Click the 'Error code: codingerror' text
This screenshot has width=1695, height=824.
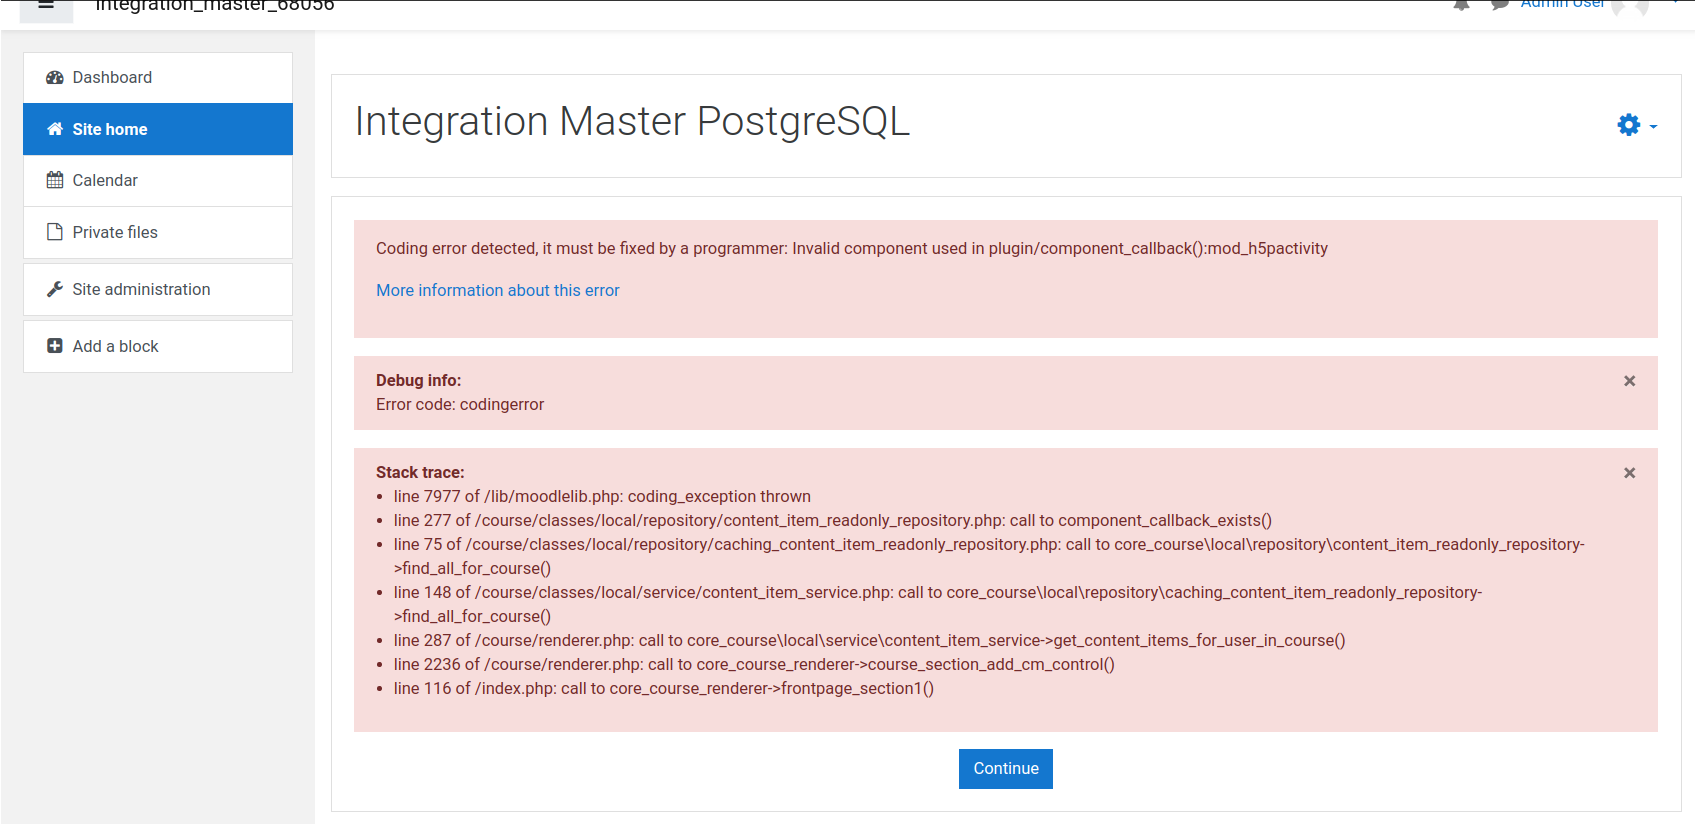tap(460, 404)
